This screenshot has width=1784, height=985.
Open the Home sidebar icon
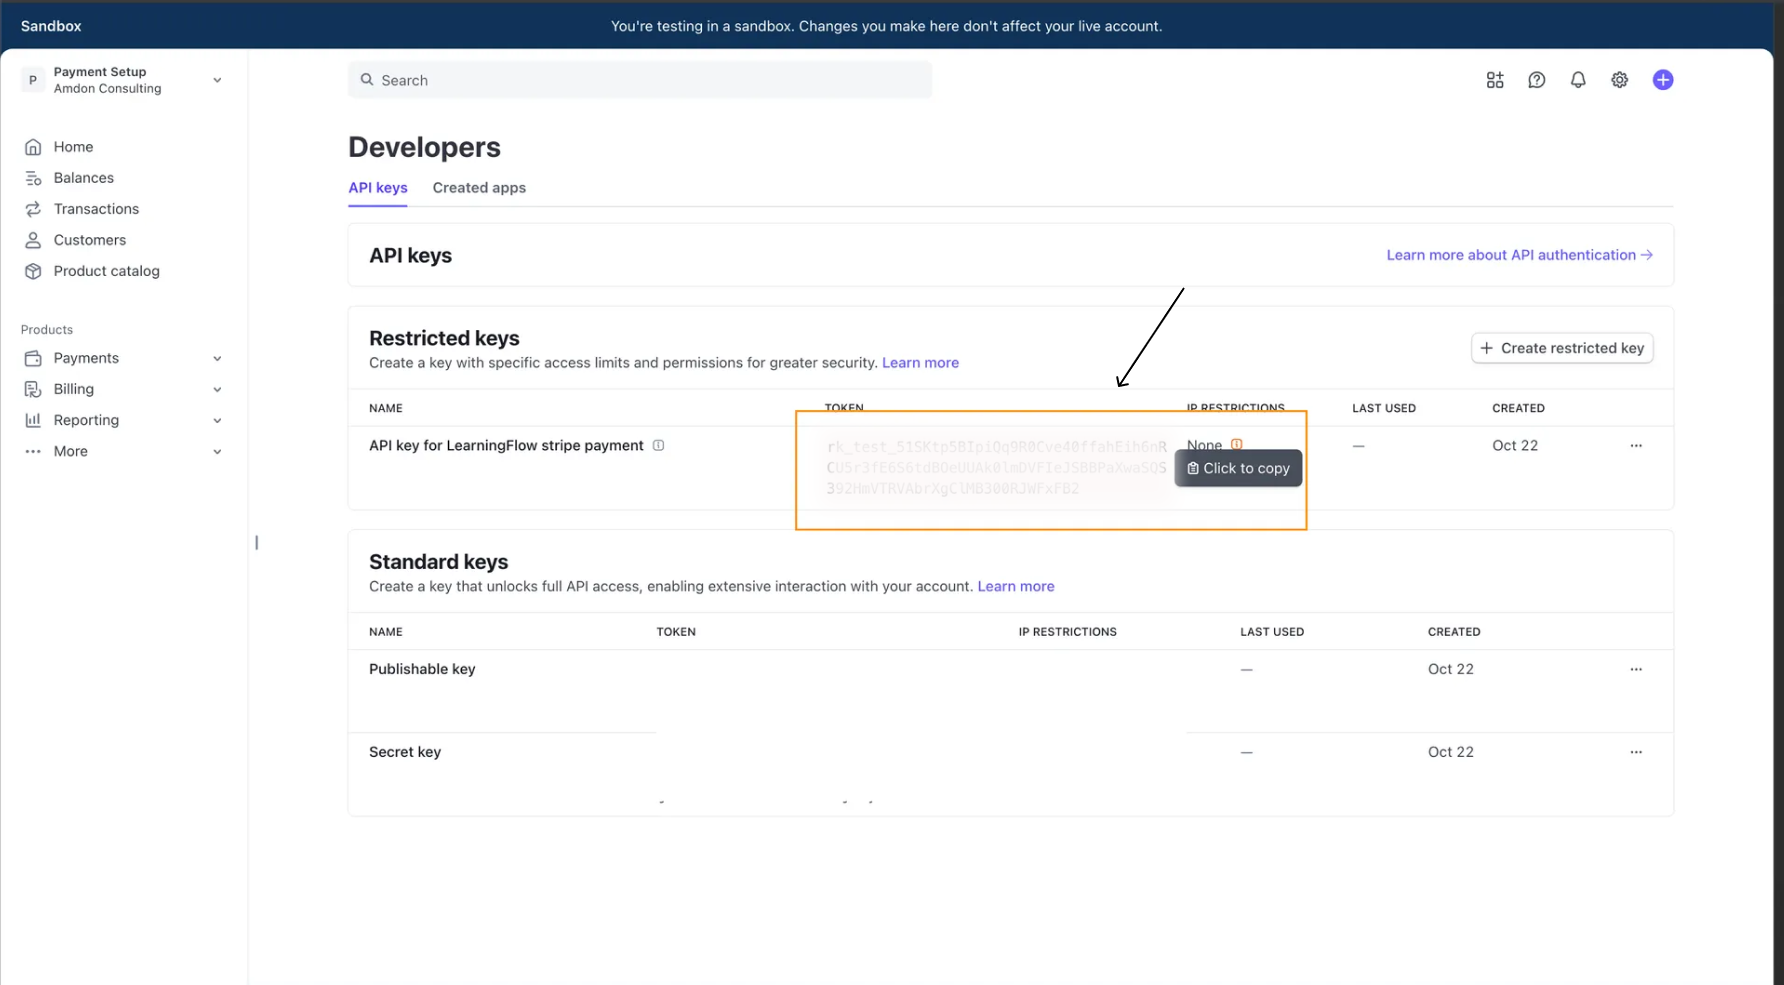point(34,146)
